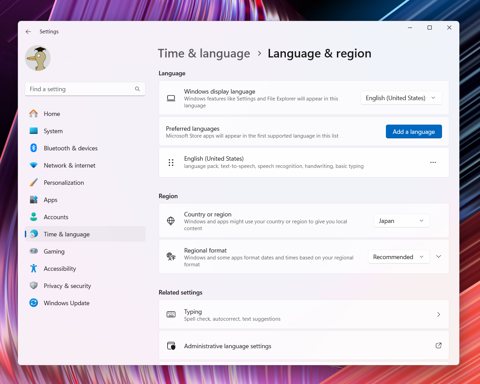This screenshot has width=480, height=384.
Task: Open Bluetooth & devices
Action: (85, 148)
